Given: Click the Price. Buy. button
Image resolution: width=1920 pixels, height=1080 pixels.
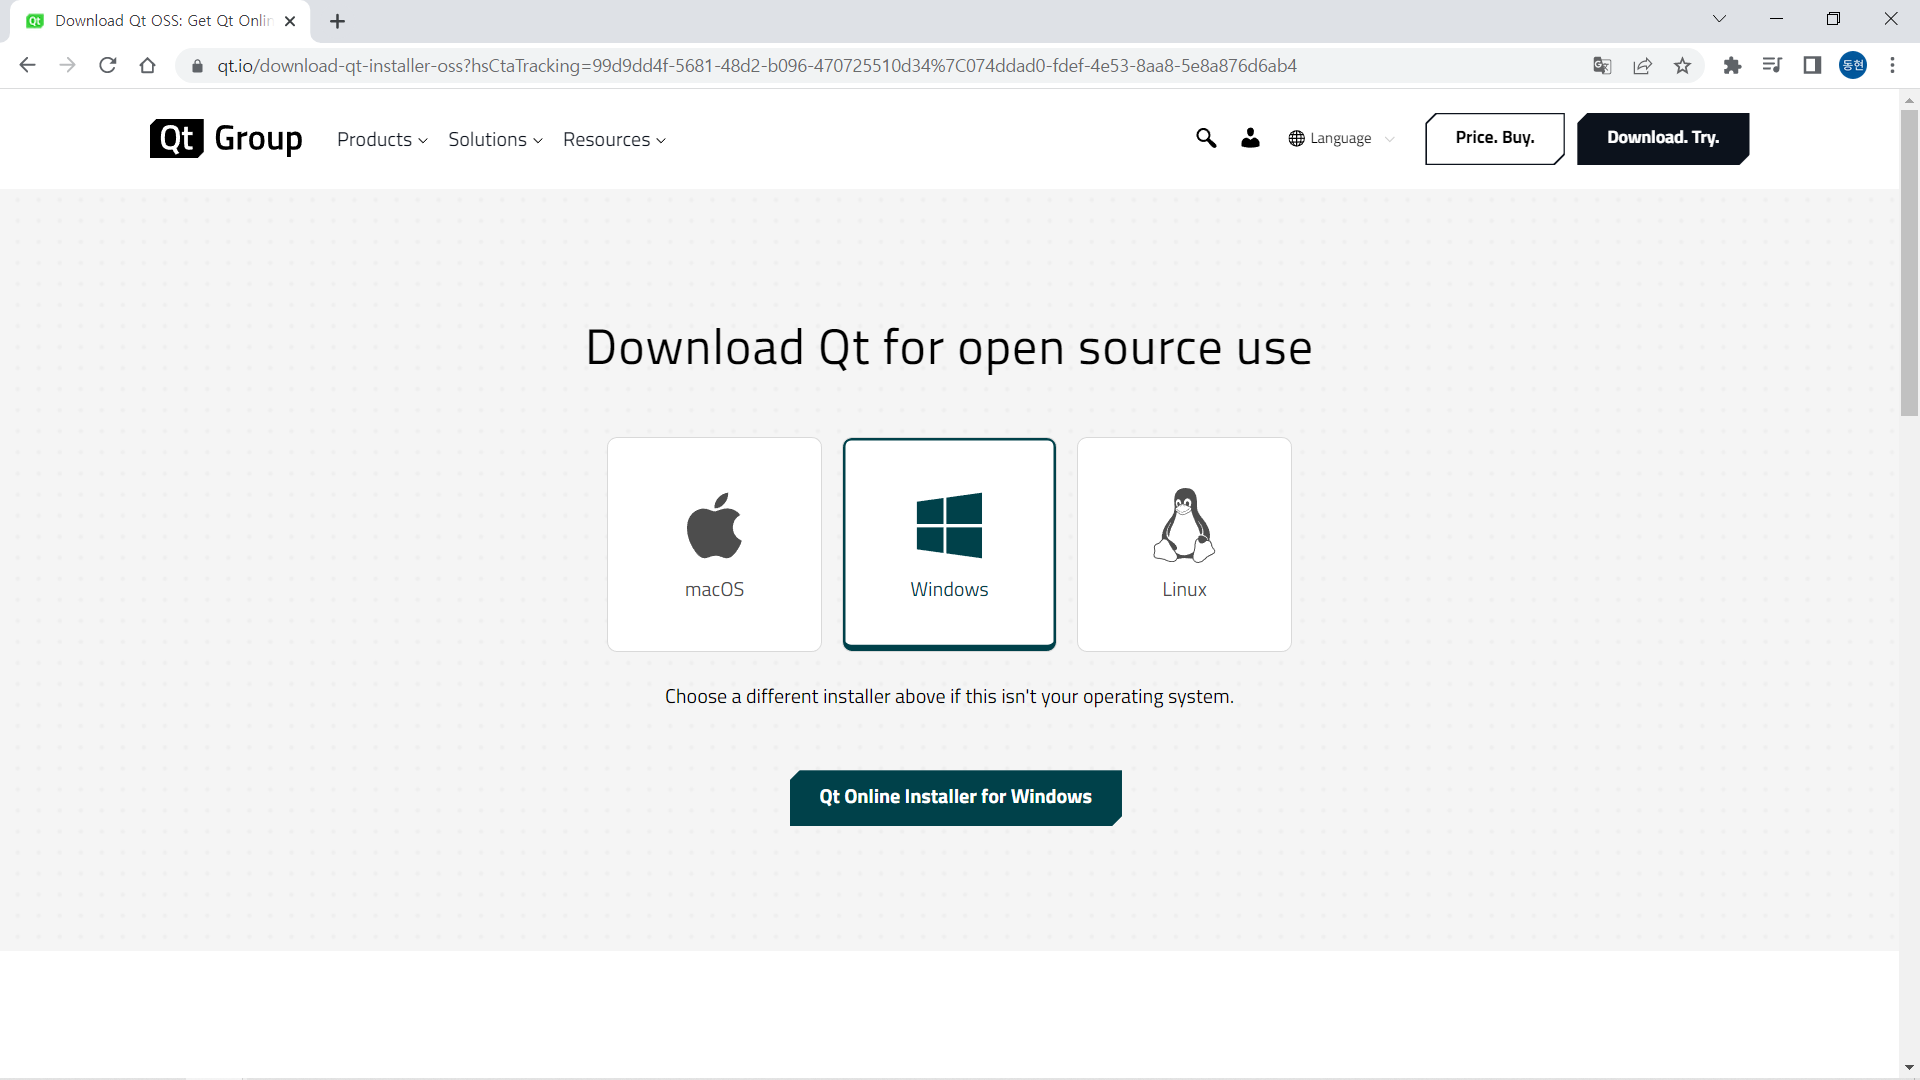Looking at the screenshot, I should [x=1494, y=138].
